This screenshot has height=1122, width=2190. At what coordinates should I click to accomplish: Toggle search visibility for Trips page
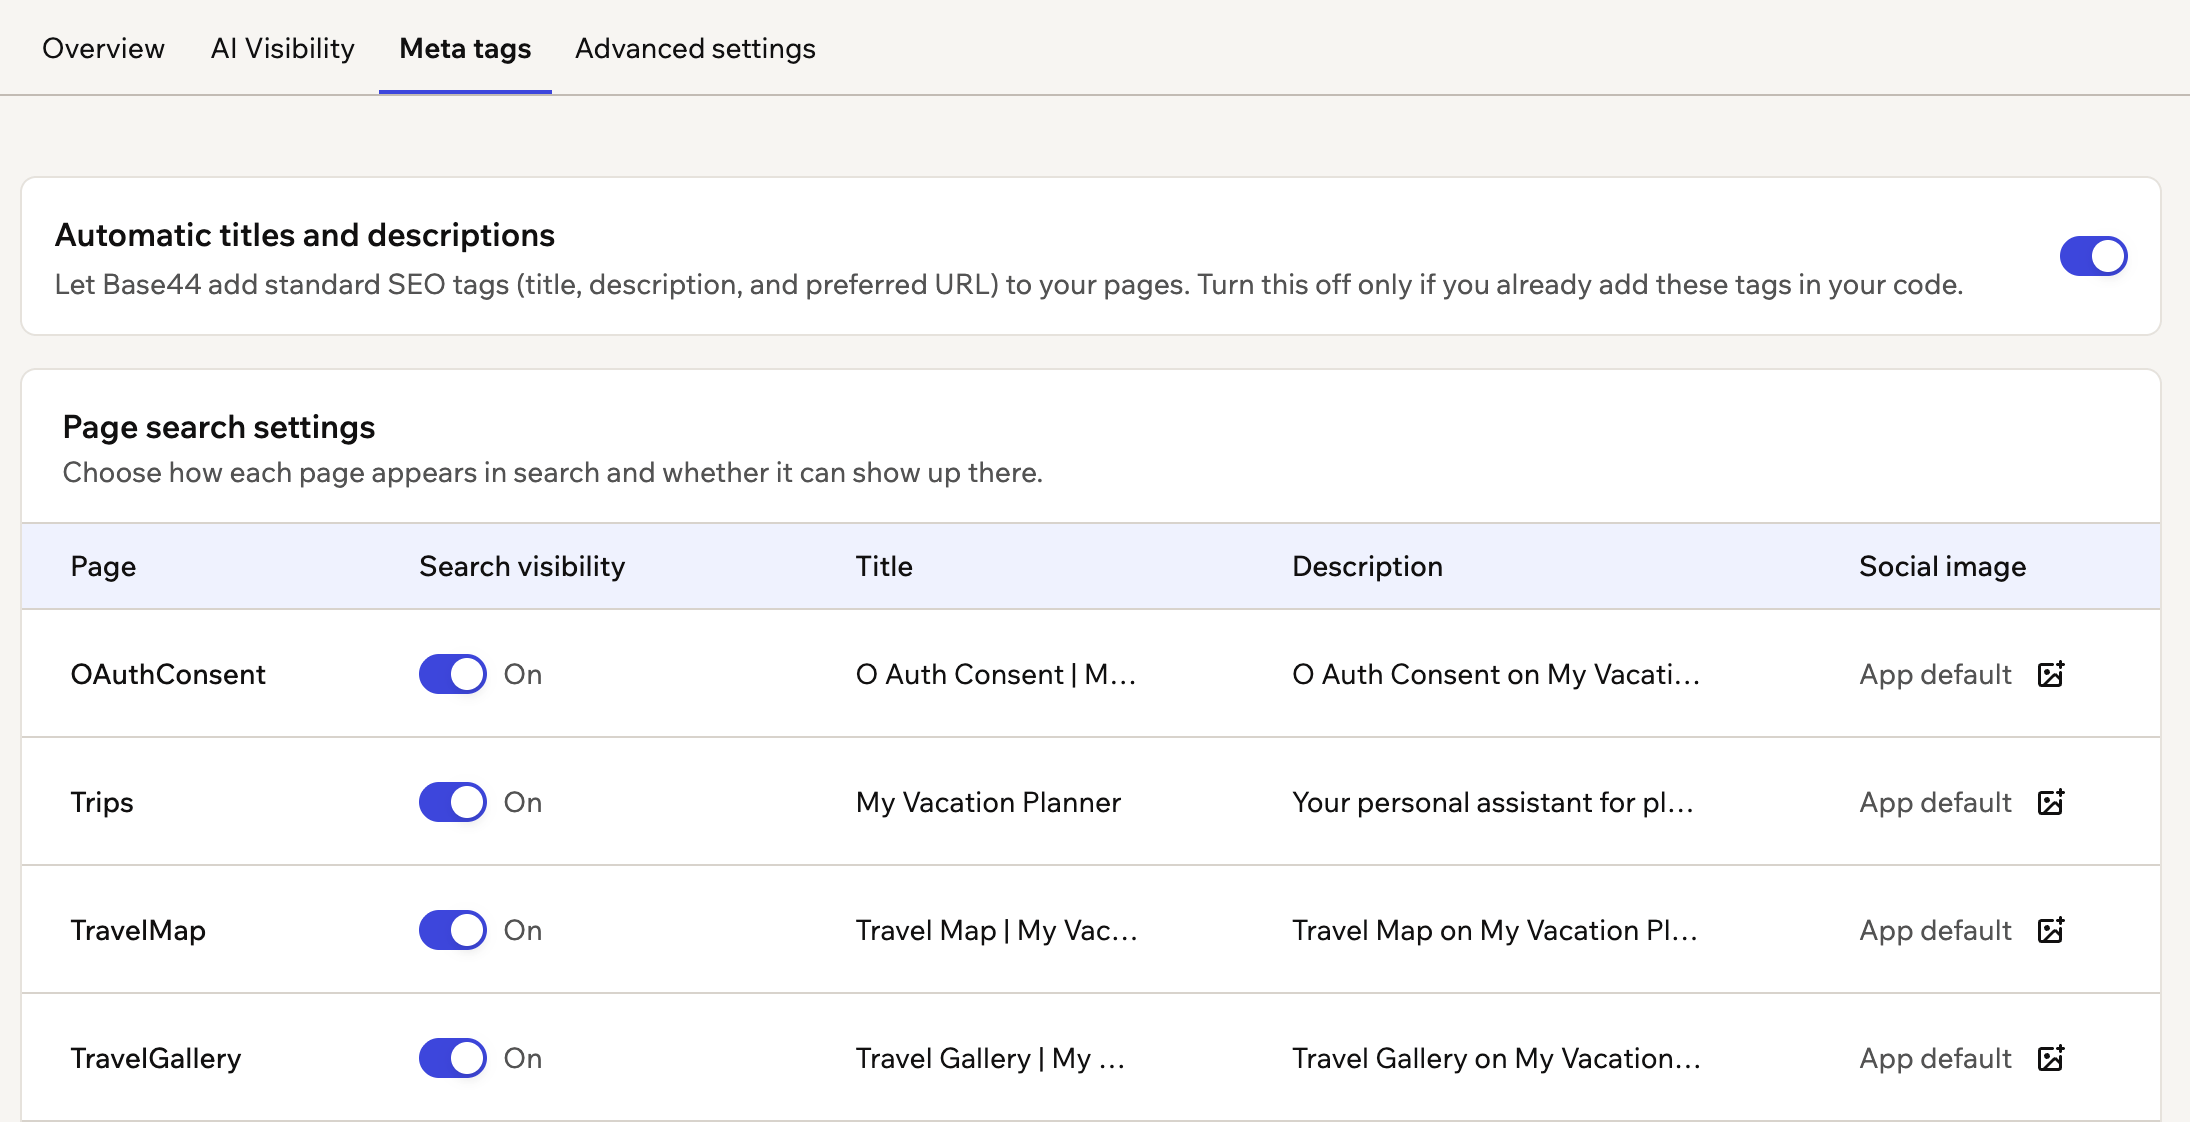[x=453, y=802]
